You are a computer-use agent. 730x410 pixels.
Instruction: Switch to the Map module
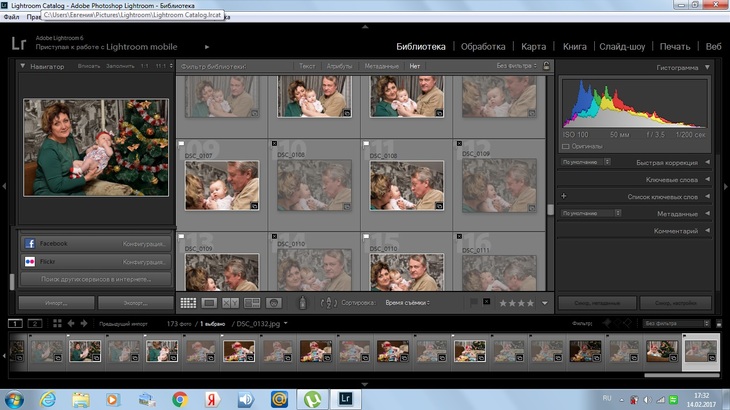click(x=534, y=47)
